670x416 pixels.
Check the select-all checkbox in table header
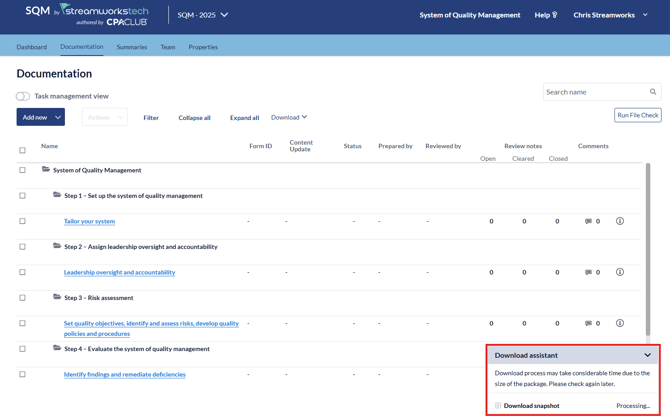[23, 150]
